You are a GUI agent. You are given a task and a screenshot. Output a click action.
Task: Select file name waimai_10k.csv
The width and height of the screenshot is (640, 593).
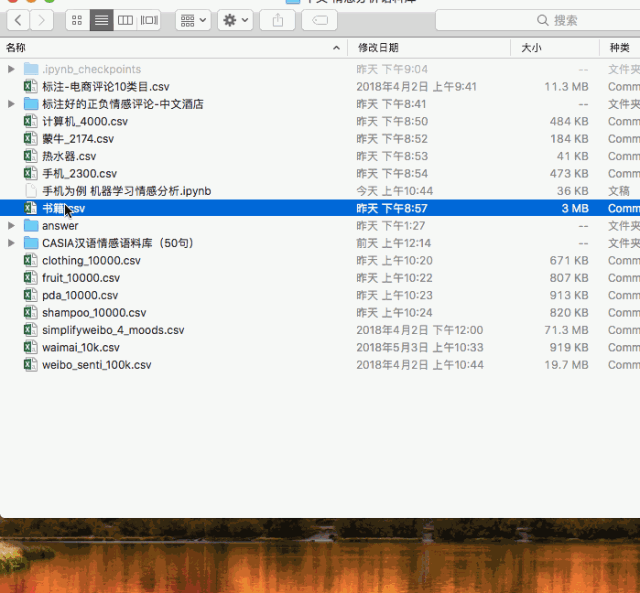tap(81, 347)
